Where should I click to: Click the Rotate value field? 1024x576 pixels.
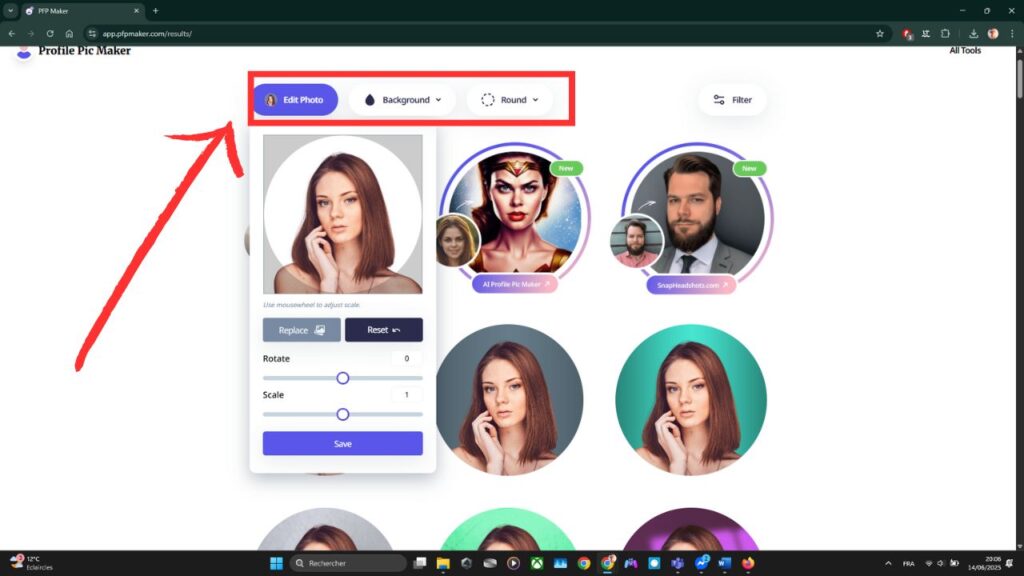click(x=406, y=359)
